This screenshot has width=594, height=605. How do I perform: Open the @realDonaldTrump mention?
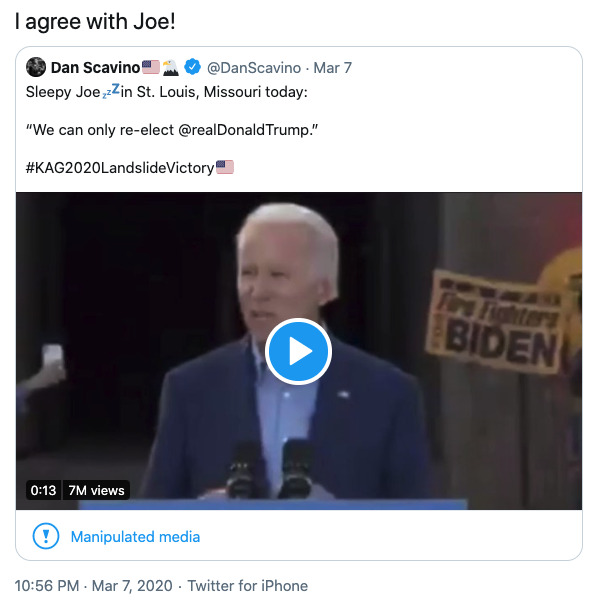tap(245, 130)
